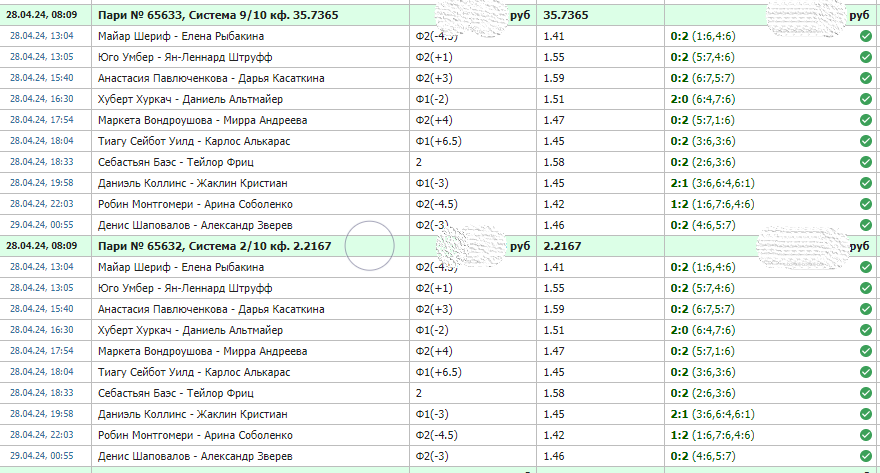The width and height of the screenshot is (880, 473).
Task: Click check icon for Хуберт Хуркач row, bet 65633
Action: 865,99
